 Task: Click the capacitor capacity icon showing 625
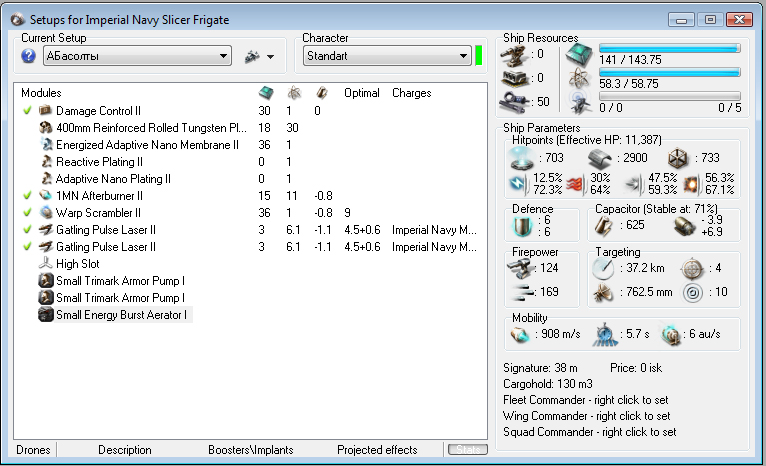(x=604, y=226)
